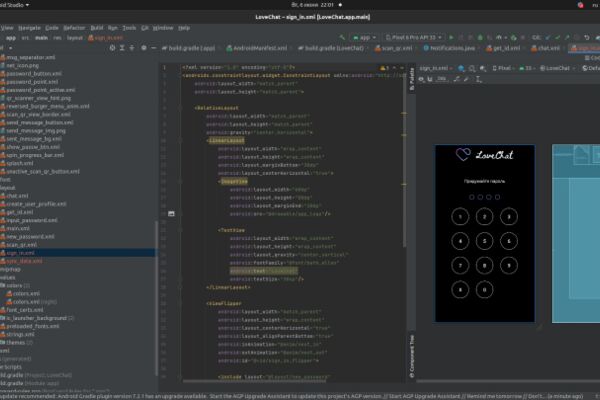Click the gutter image icon beside the ImageView
Viewport: 600px width, 400px height.
171,214
